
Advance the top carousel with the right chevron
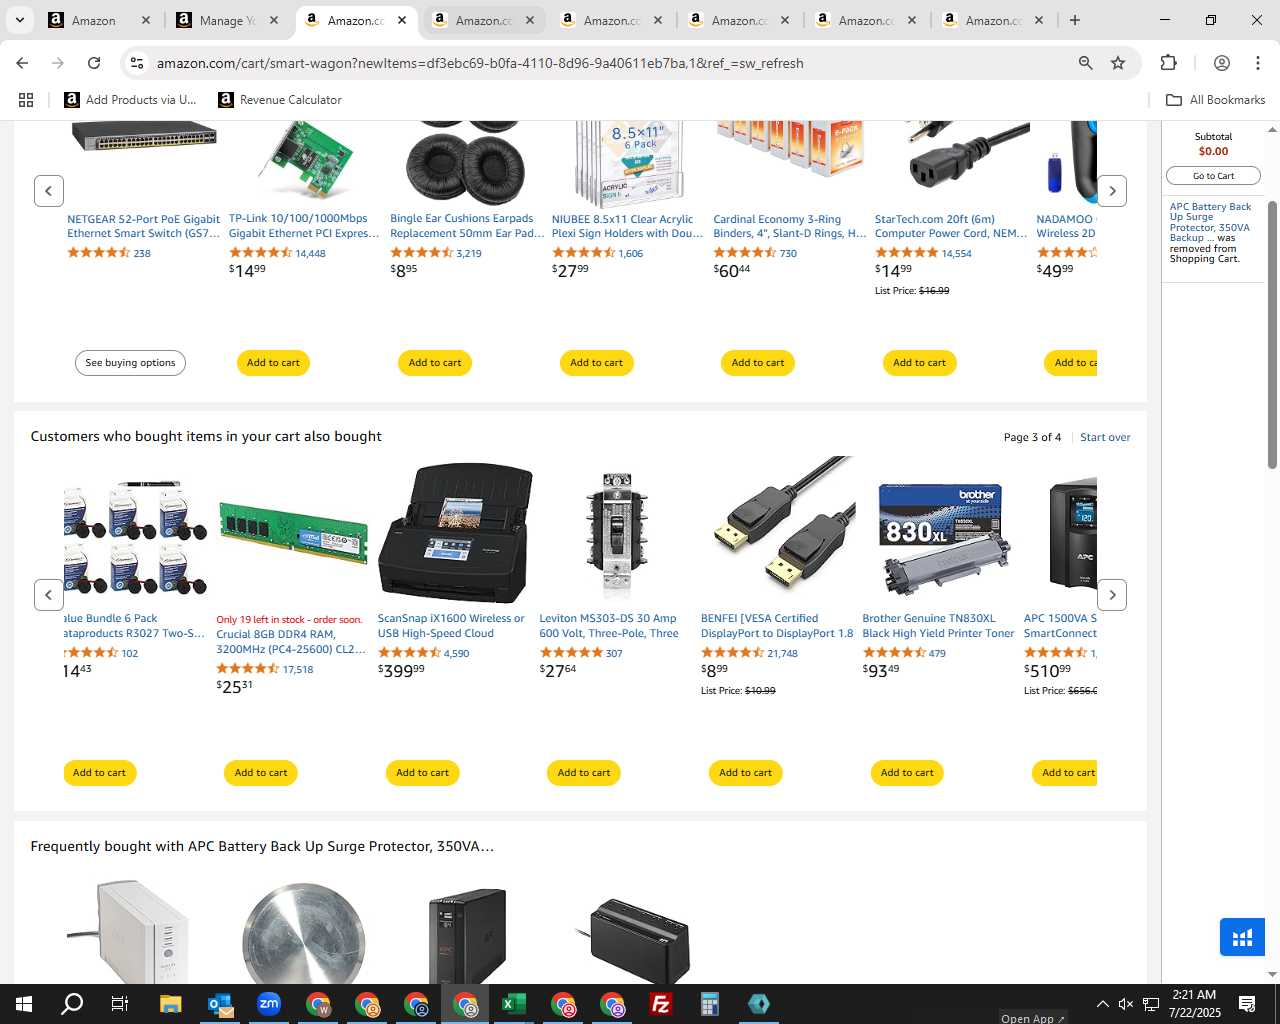1112,191
